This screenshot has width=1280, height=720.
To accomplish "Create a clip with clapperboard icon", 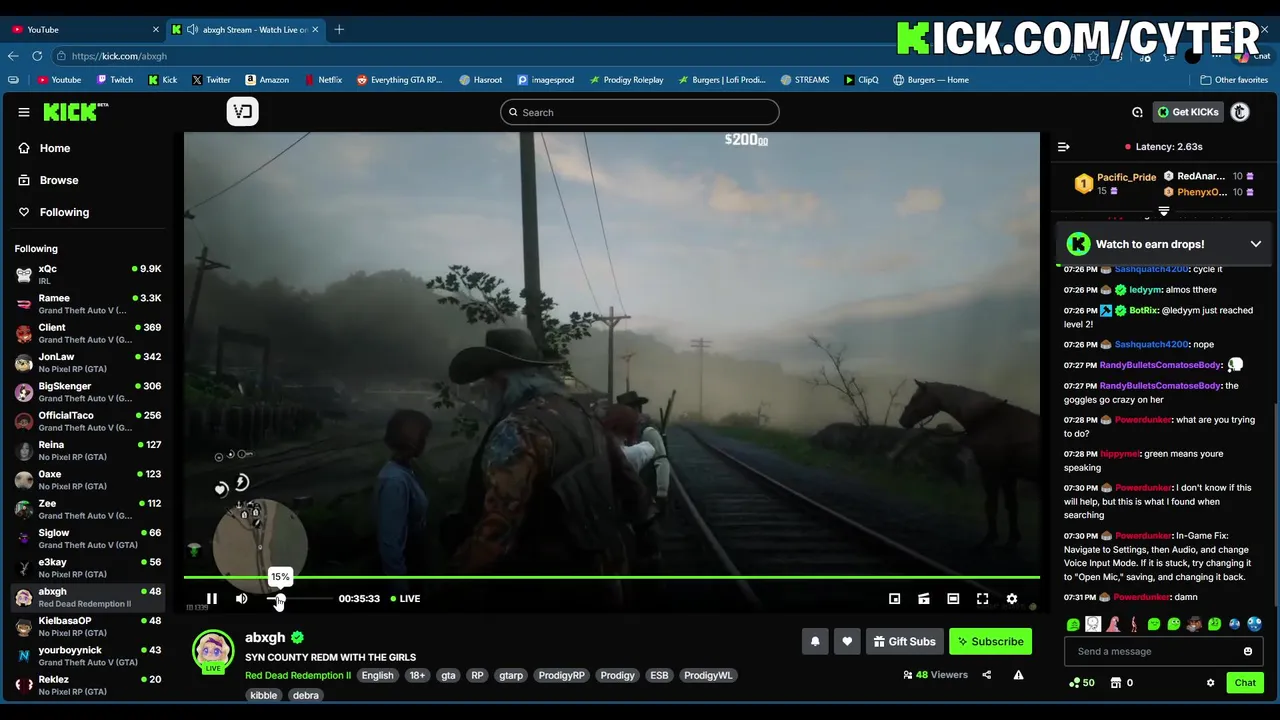I will [x=924, y=598].
